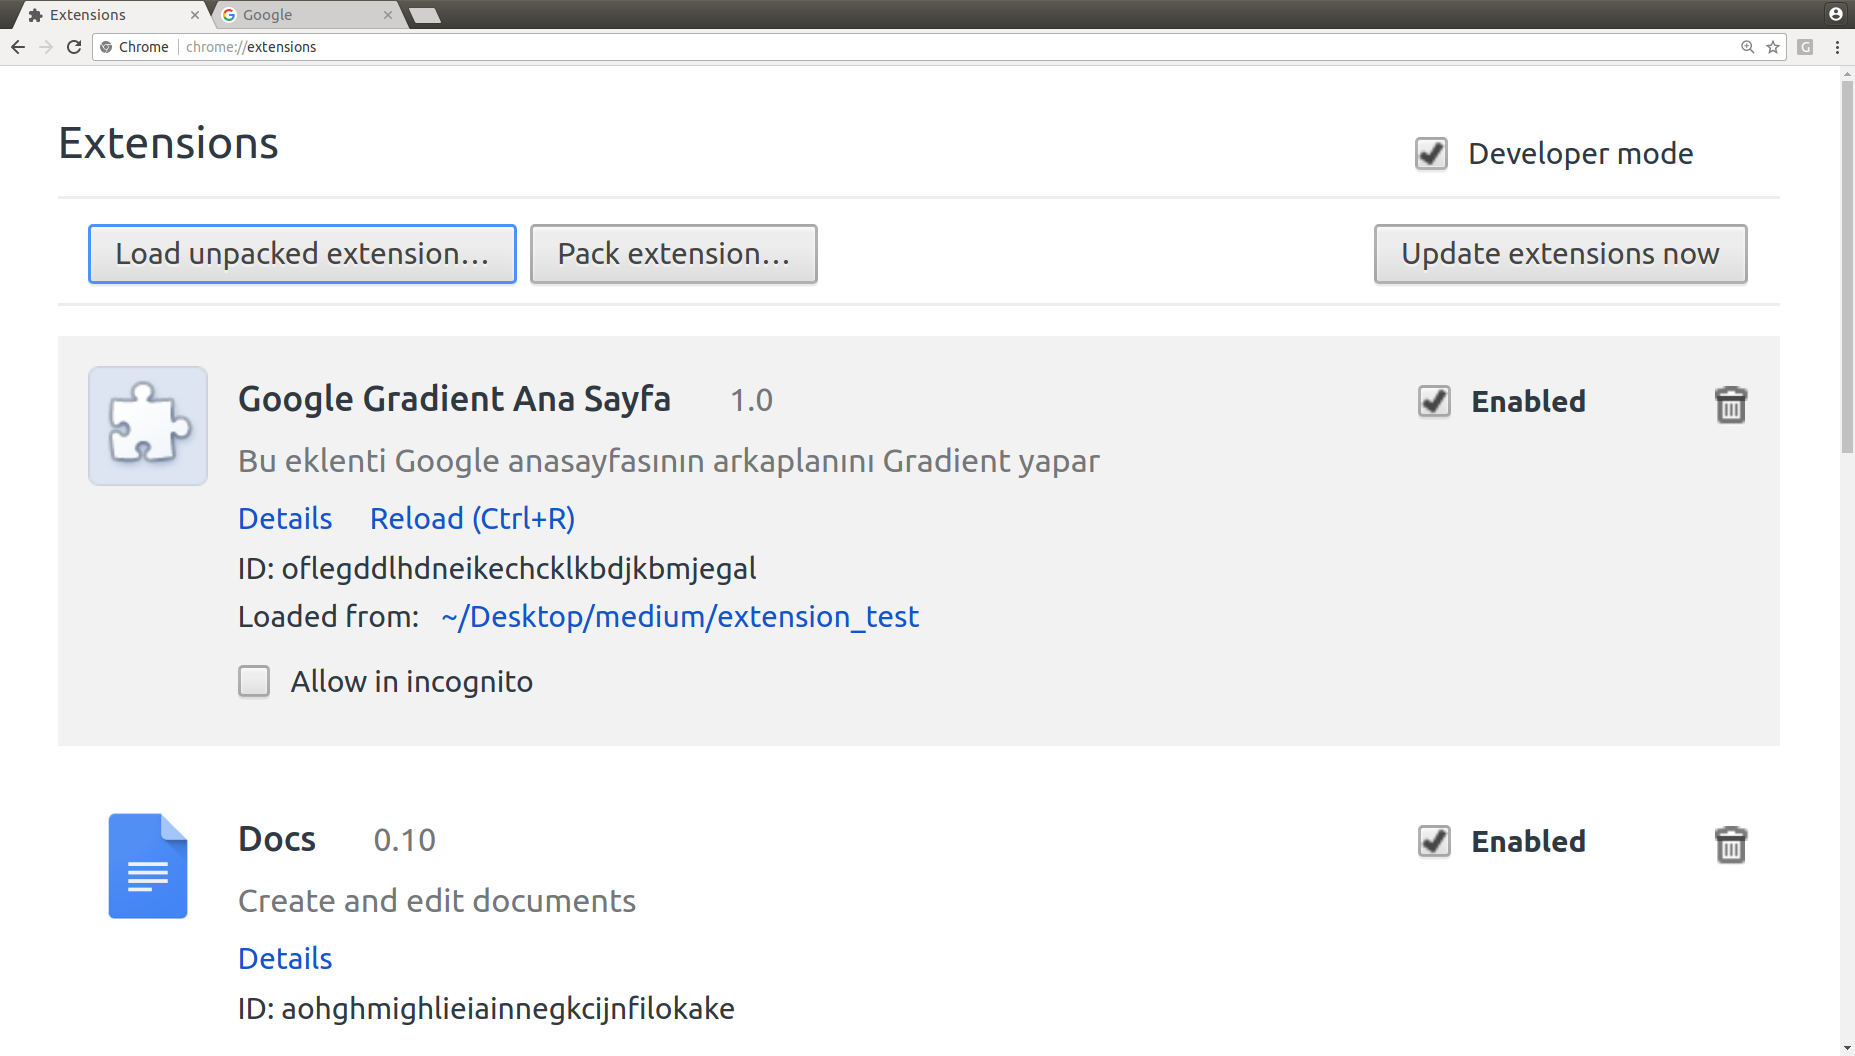Click Update extensions now
The image size is (1855, 1056).
pos(1560,254)
